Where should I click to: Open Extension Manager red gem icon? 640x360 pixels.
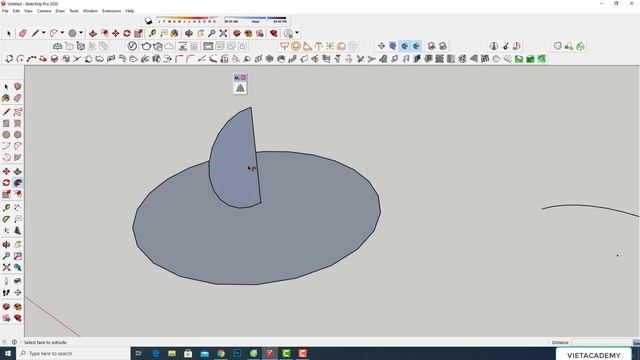click(x=18, y=318)
